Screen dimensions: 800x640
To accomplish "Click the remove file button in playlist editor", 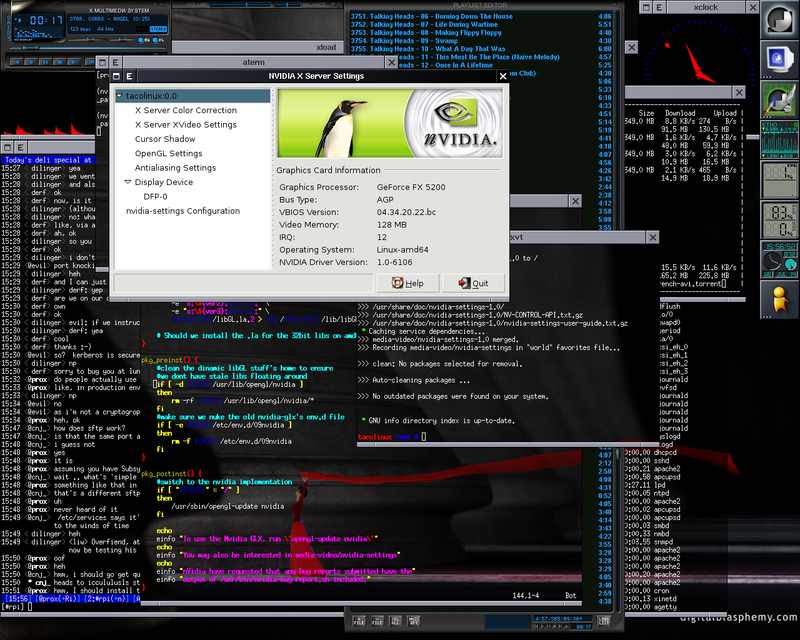I will click(x=377, y=621).
